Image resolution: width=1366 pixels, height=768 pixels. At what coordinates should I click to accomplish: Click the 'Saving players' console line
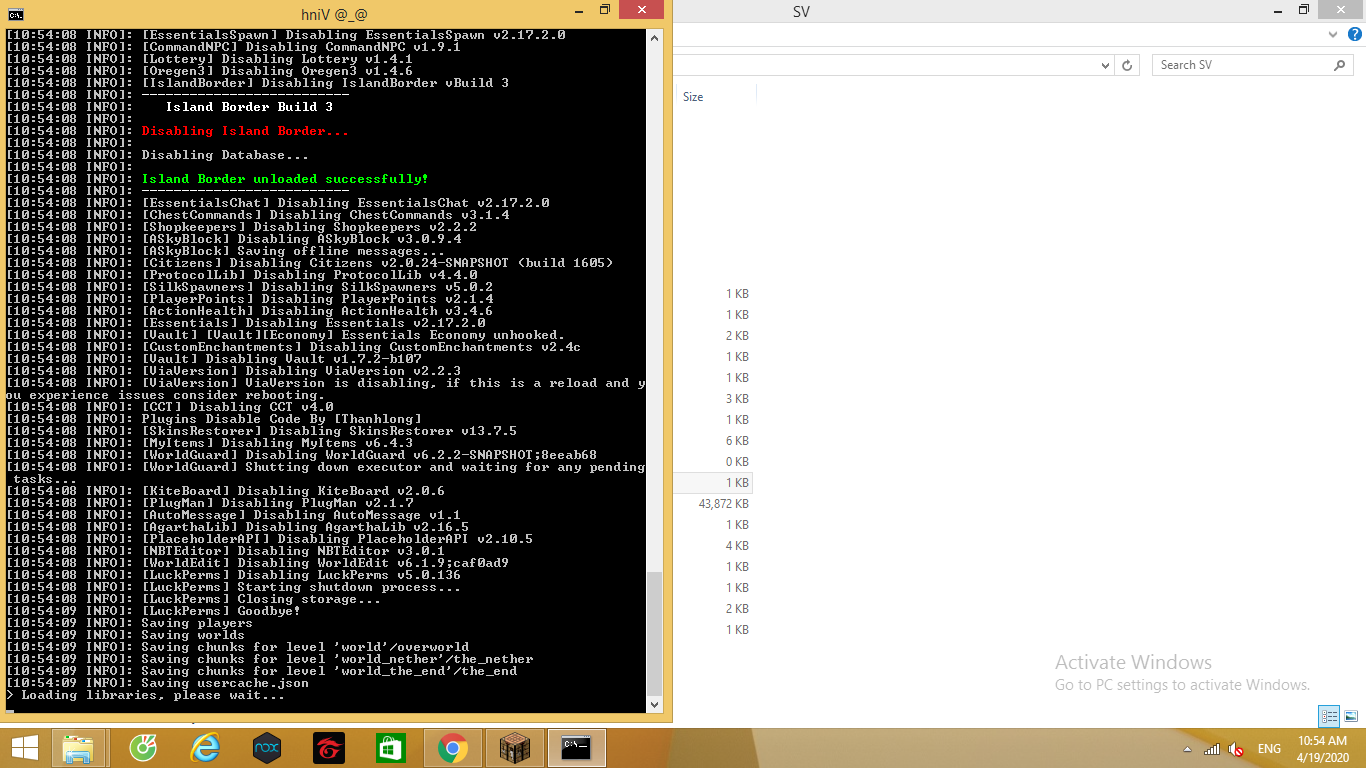(x=197, y=623)
